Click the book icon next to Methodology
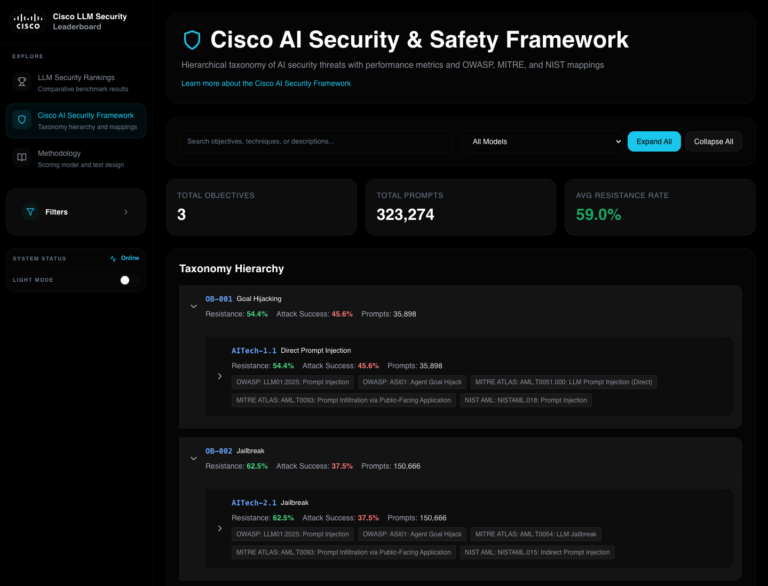Viewport: 768px width, 586px height. (22, 158)
